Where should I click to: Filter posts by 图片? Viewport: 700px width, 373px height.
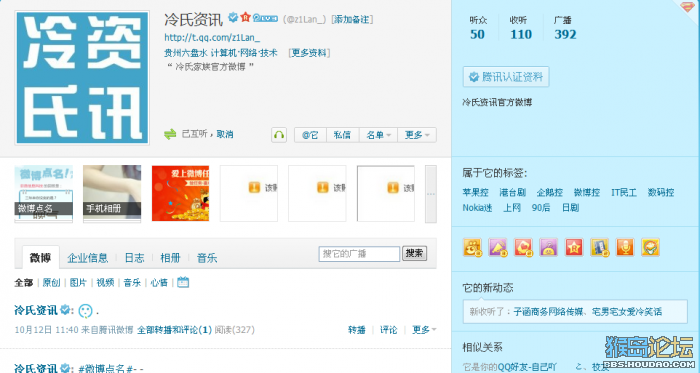(78, 282)
